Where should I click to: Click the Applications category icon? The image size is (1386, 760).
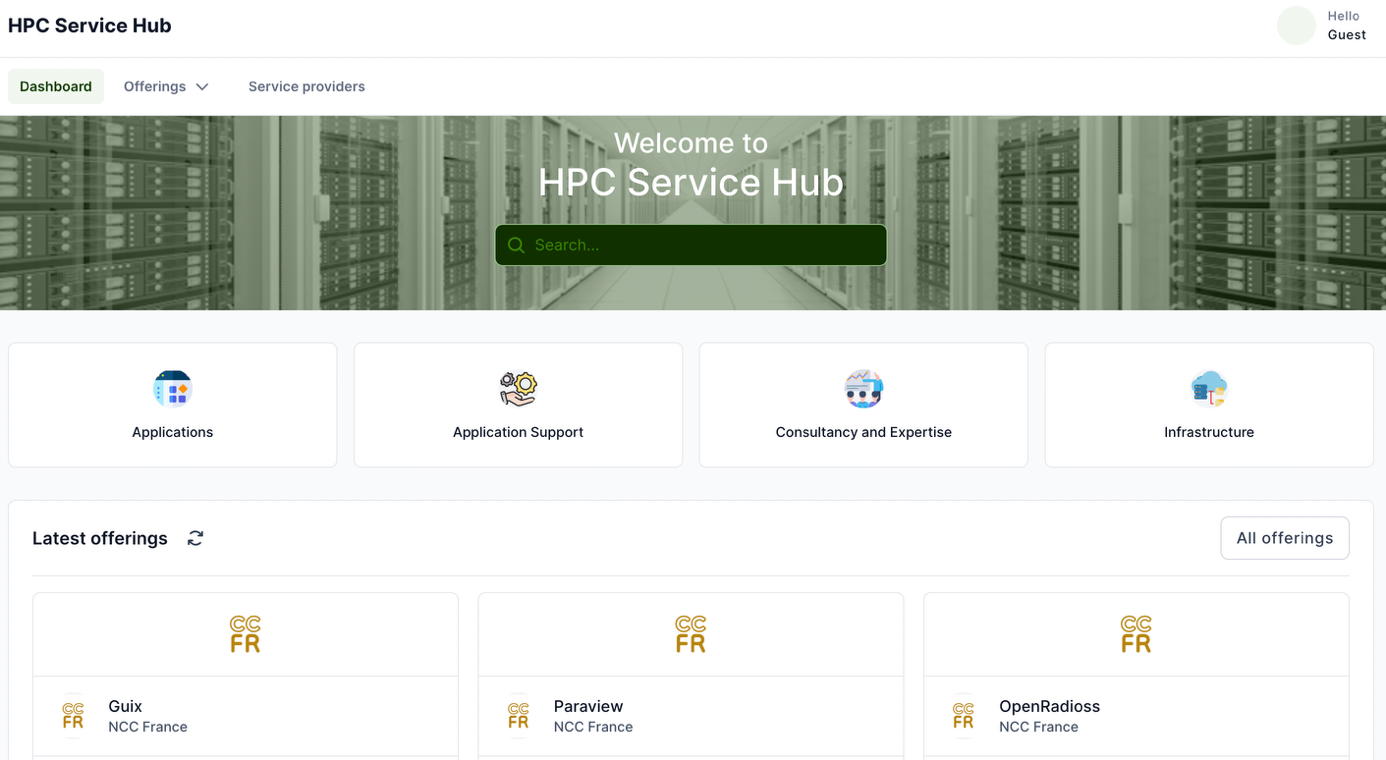coord(172,388)
